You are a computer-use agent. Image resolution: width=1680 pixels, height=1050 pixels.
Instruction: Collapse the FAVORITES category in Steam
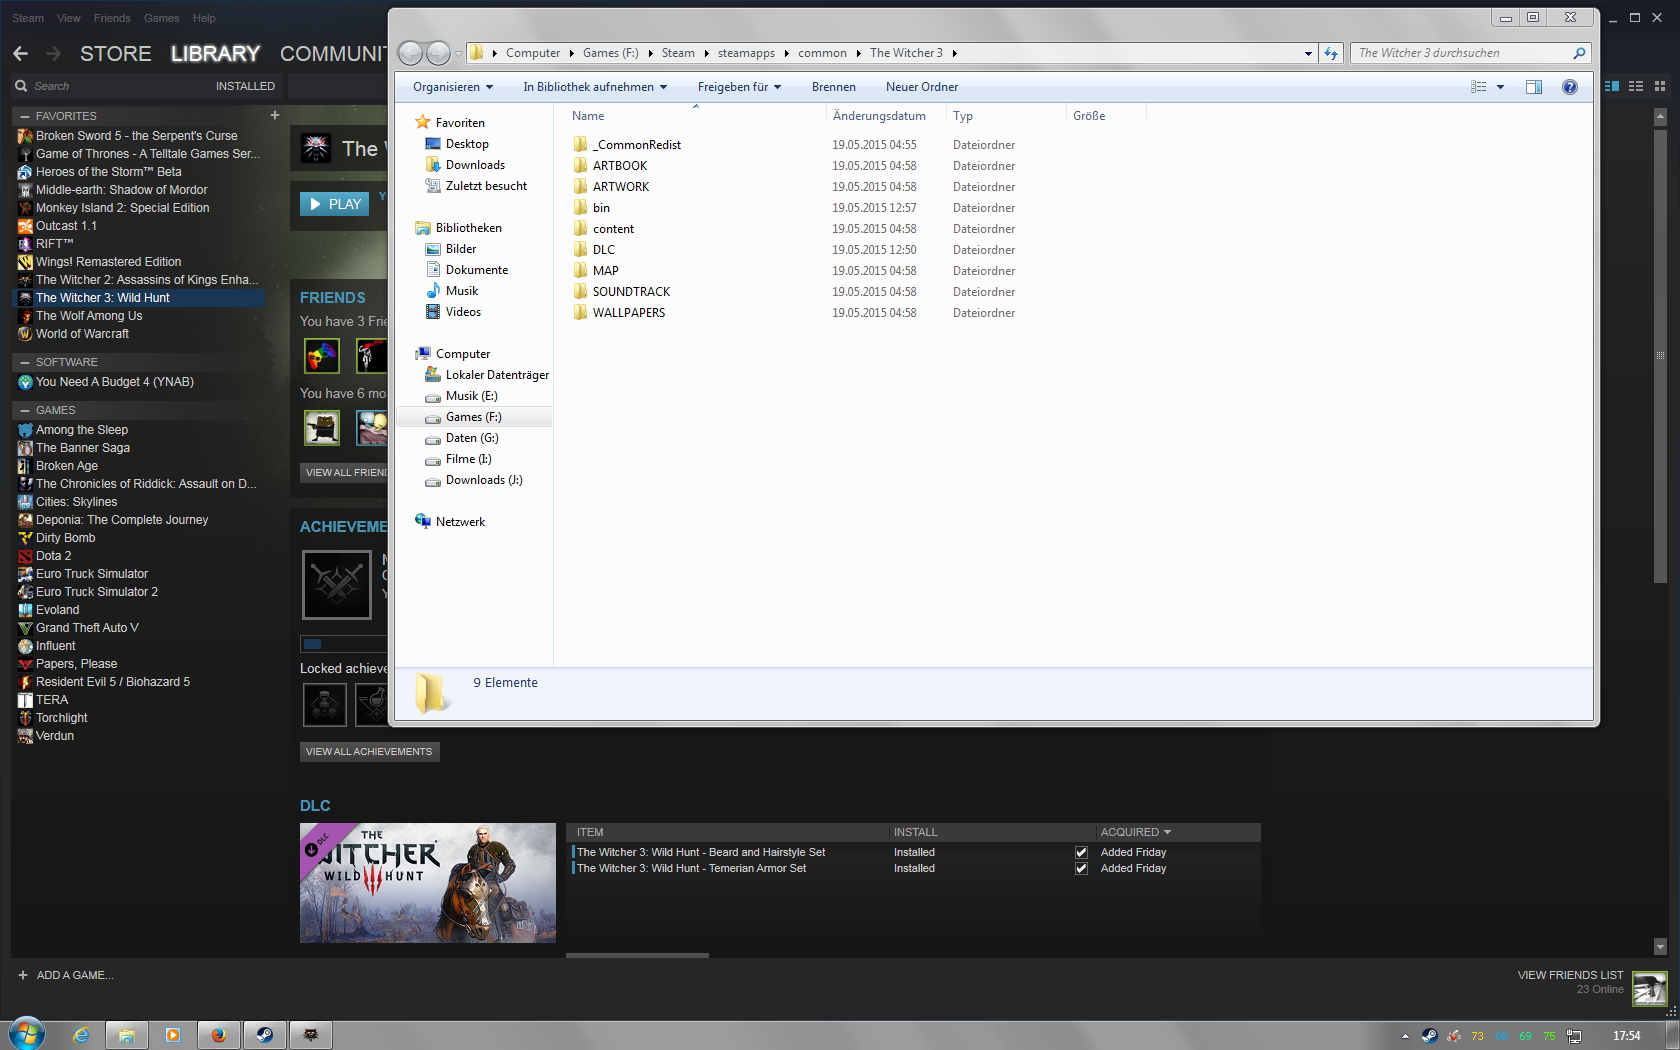[24, 116]
